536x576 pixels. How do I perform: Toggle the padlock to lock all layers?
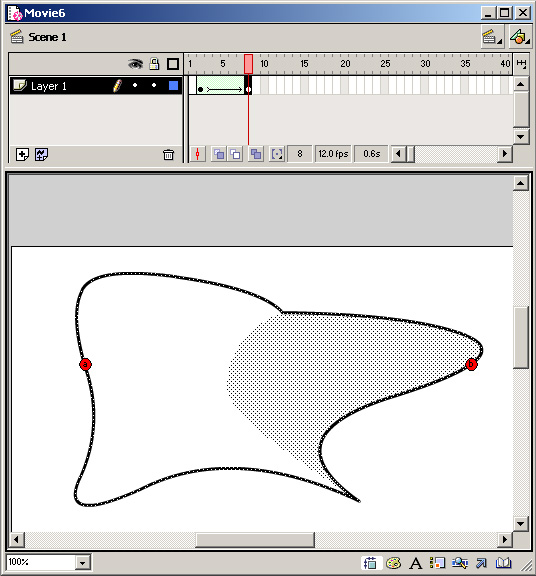[154, 64]
